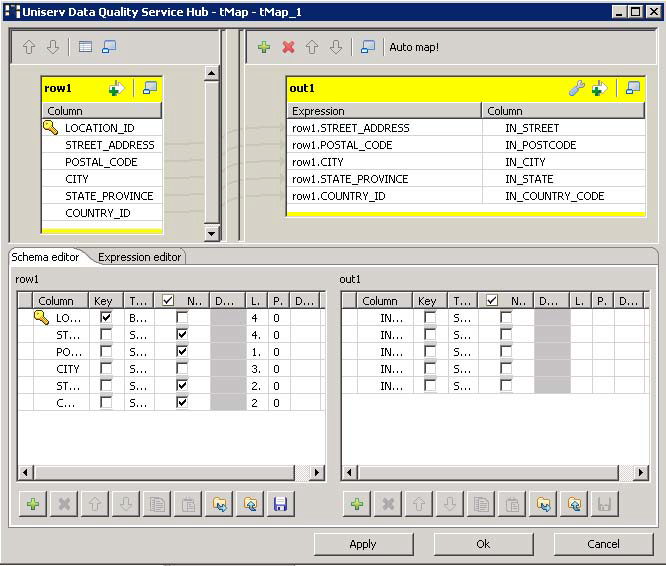Select the Schema editor tab
This screenshot has width=666, height=566.
pyautogui.click(x=46, y=257)
